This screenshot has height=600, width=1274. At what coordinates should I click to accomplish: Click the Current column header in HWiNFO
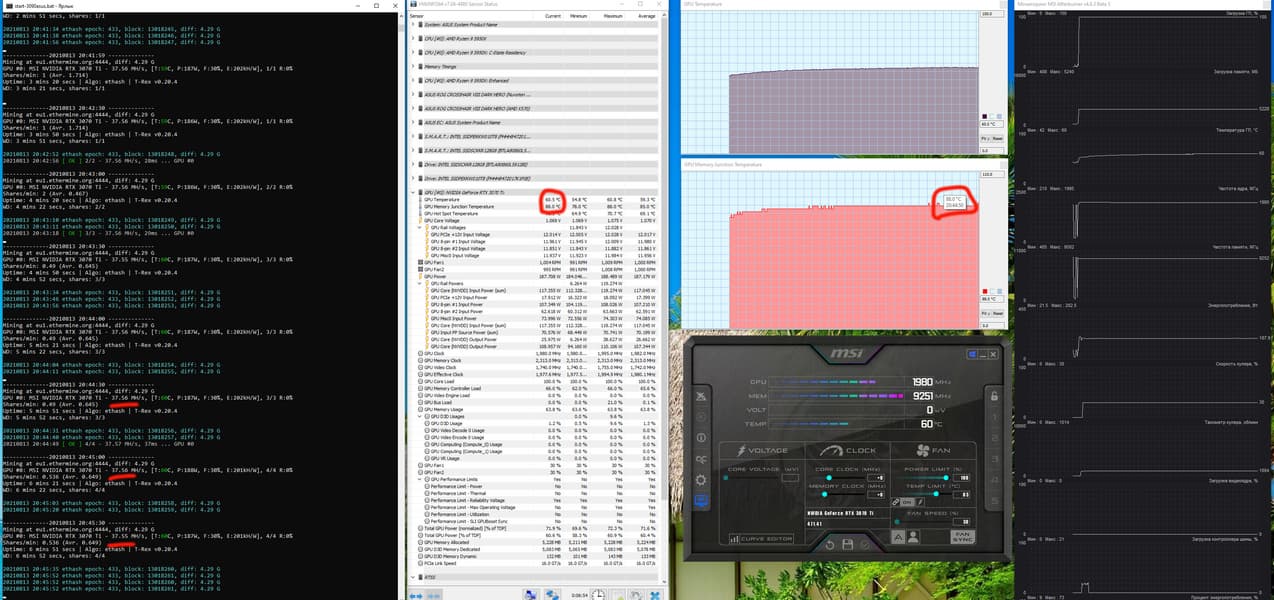551,15
